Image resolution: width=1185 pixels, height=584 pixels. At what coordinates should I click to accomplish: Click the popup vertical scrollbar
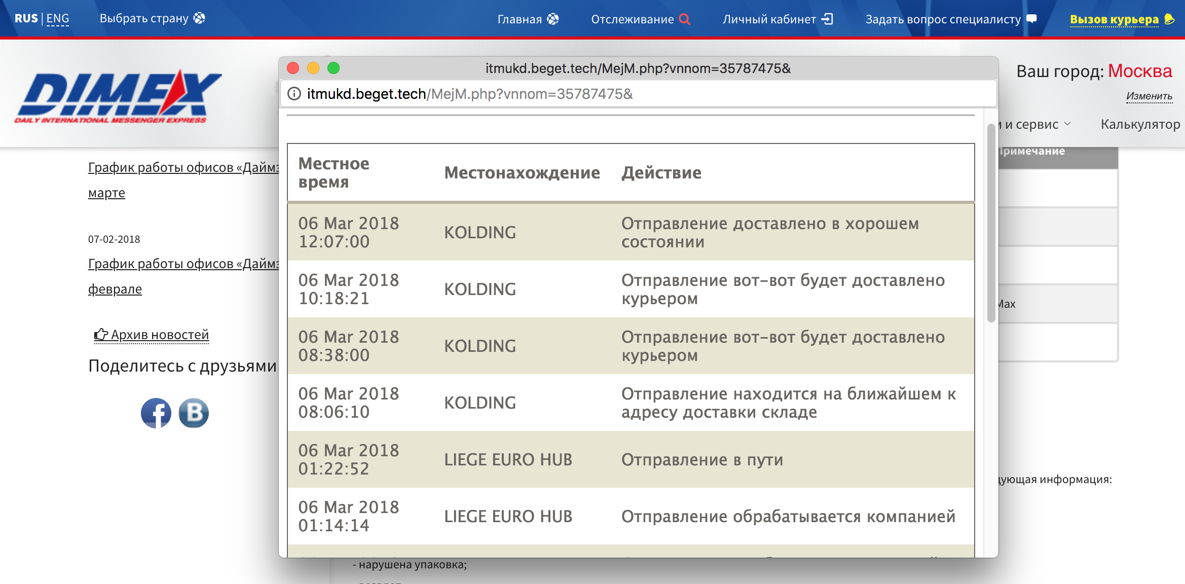(x=991, y=222)
